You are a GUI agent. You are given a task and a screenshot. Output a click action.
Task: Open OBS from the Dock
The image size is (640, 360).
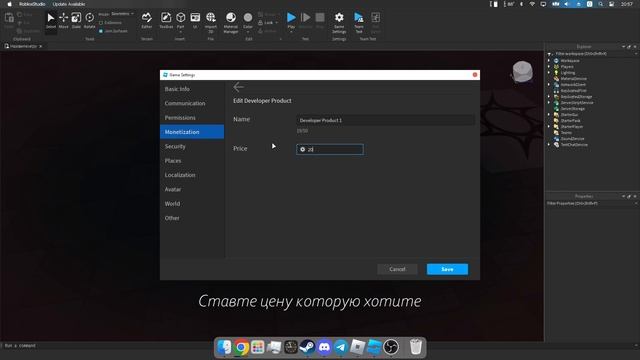click(391, 347)
